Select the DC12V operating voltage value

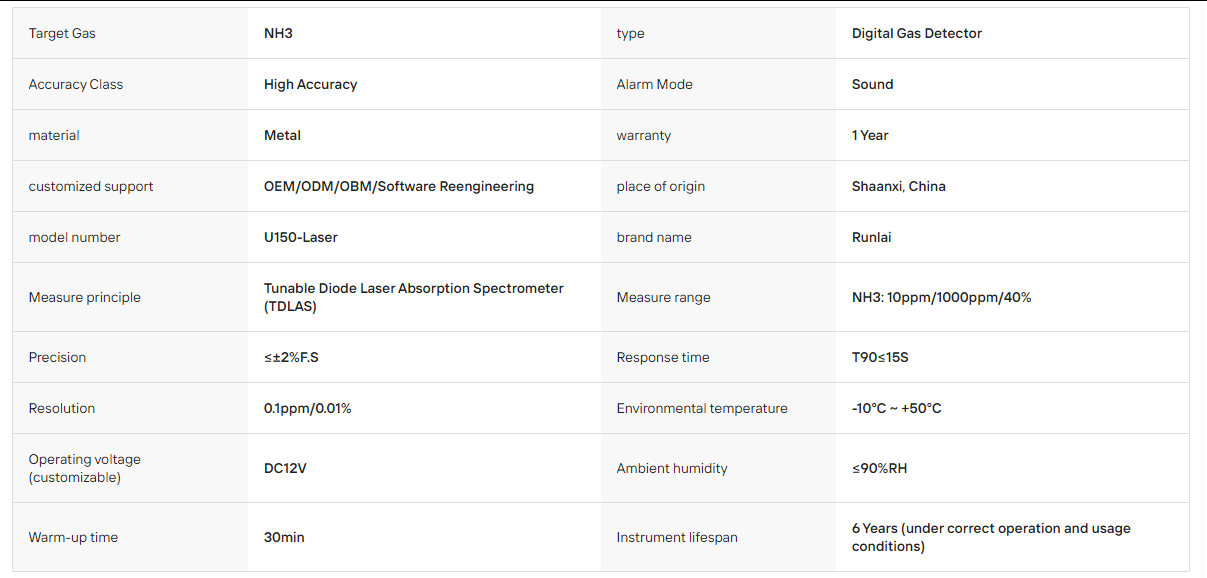click(x=285, y=468)
